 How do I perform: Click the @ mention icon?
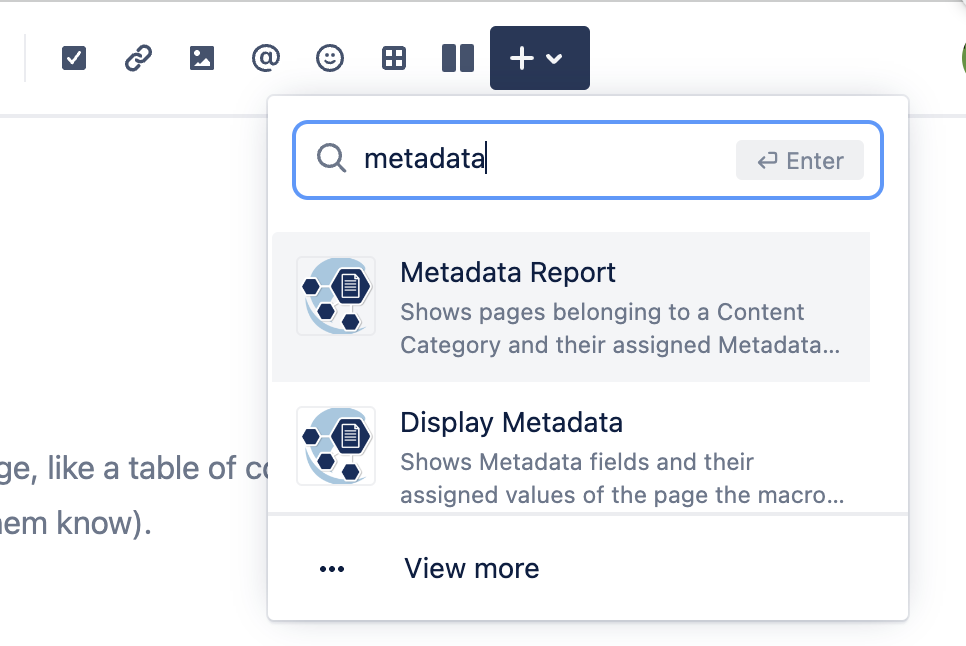pos(265,59)
